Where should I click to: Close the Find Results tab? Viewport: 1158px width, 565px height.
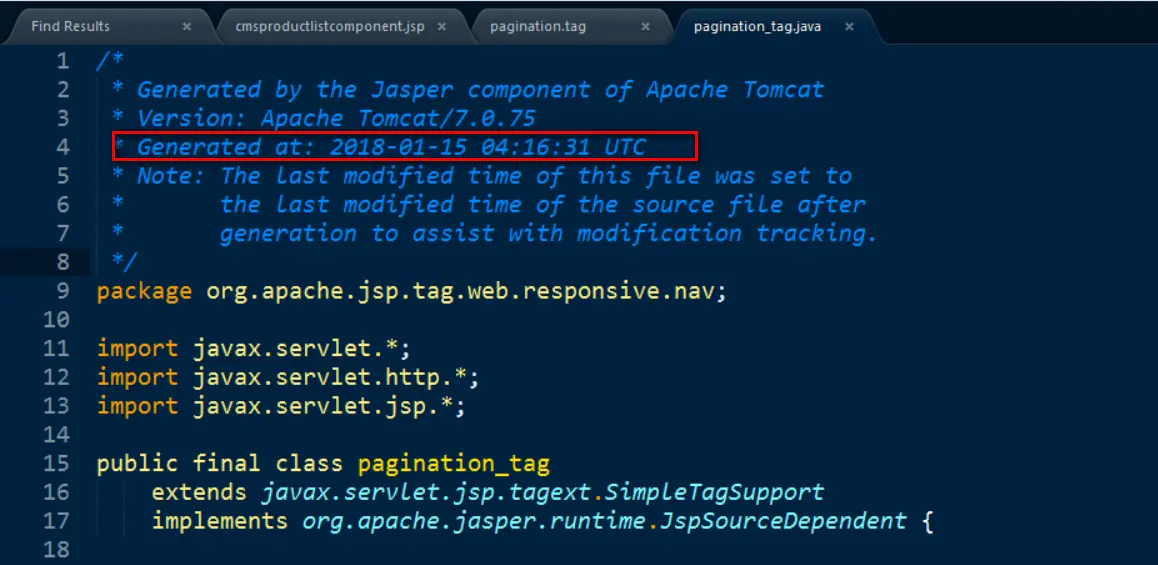187,27
